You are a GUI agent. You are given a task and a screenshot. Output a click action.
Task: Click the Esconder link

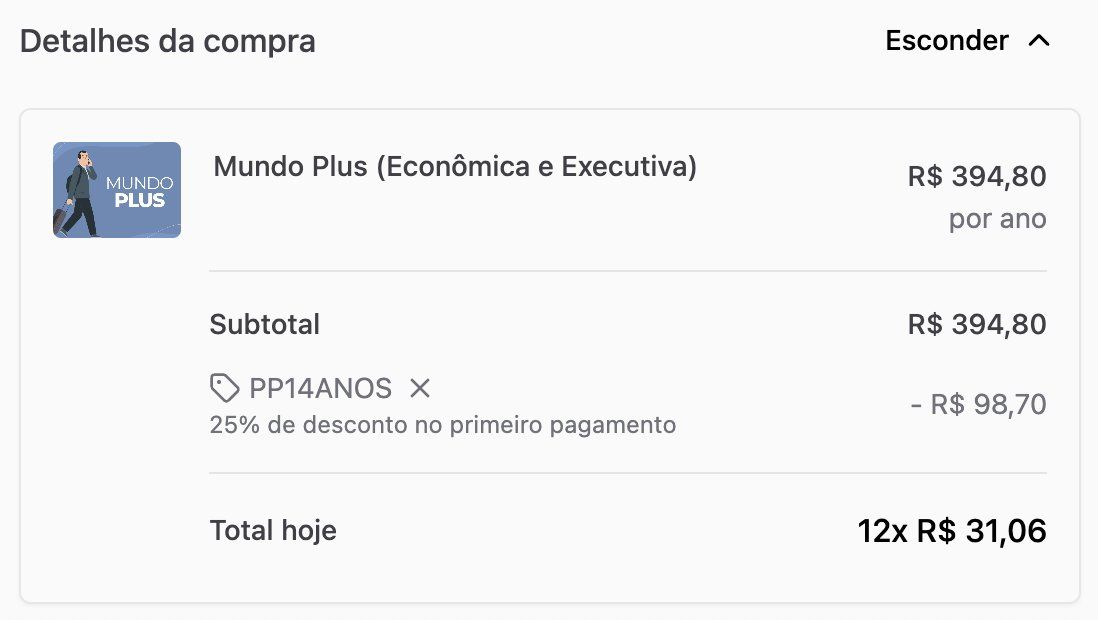946,41
